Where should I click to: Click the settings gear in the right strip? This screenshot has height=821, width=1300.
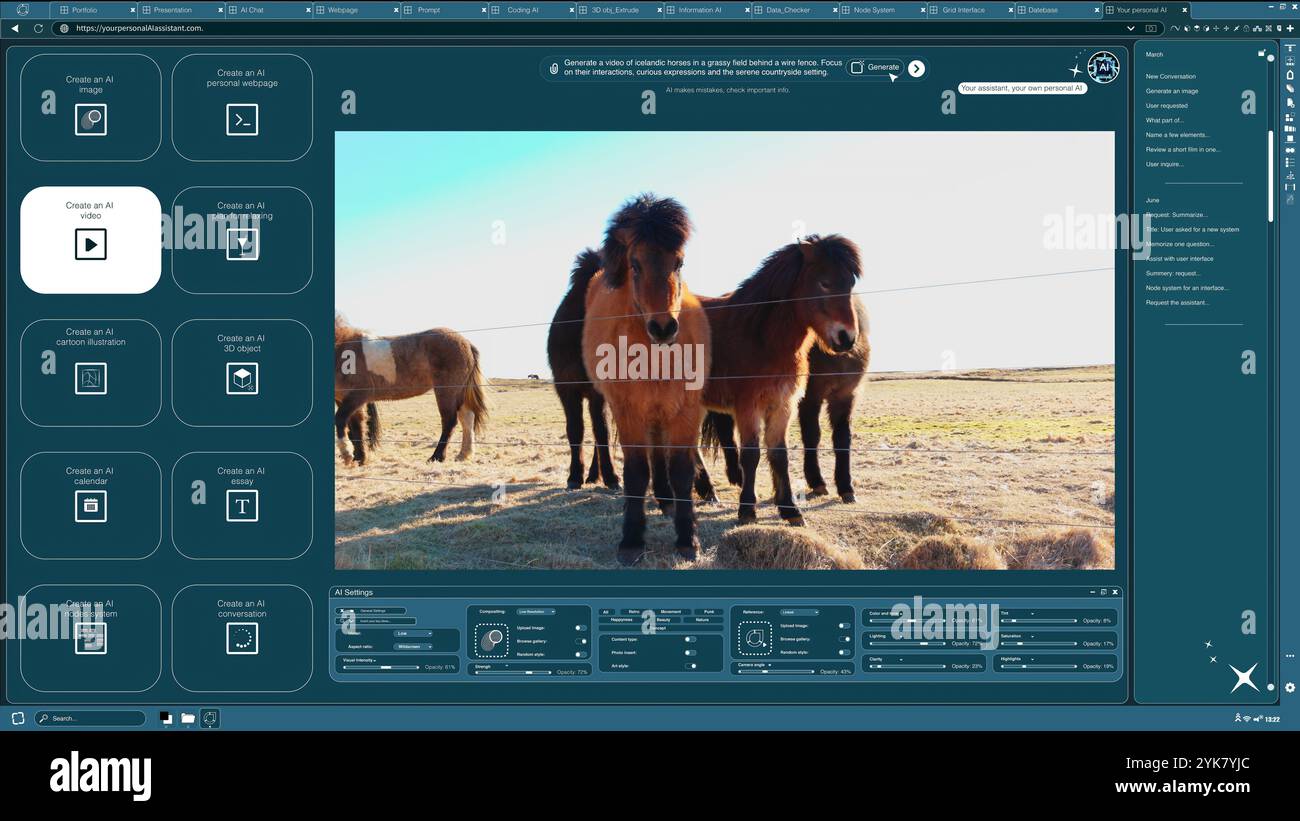[1290, 687]
